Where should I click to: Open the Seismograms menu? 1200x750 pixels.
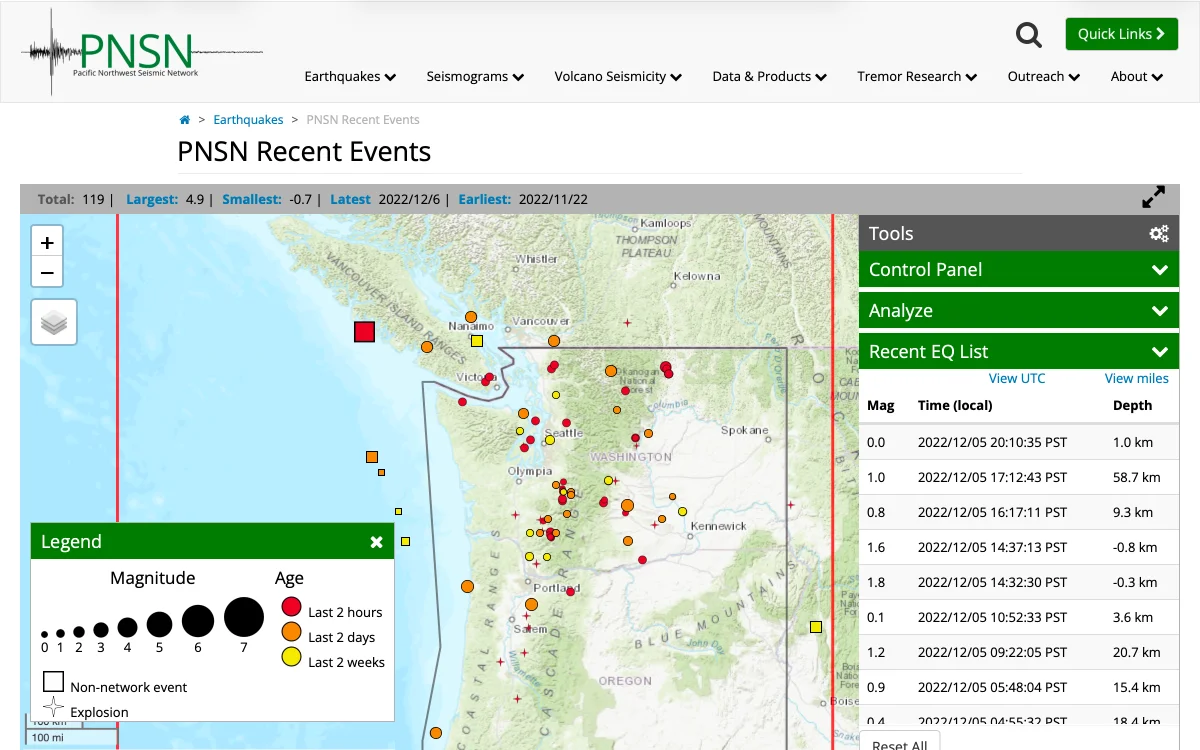click(475, 76)
